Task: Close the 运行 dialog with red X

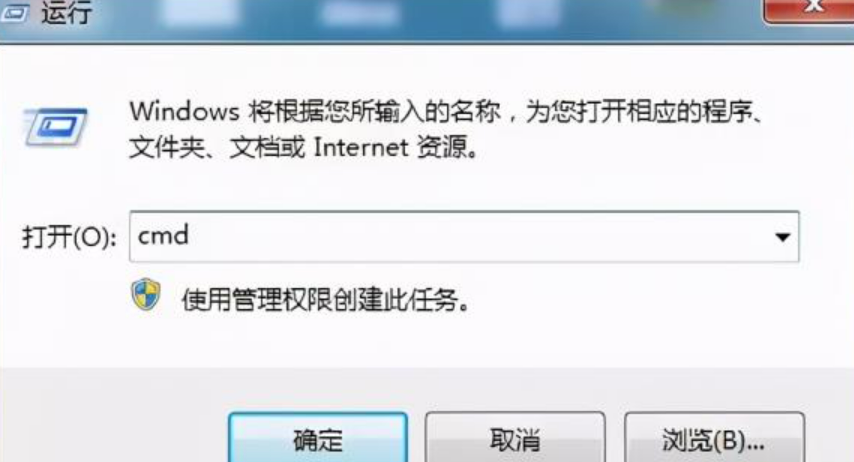Action: [x=810, y=10]
